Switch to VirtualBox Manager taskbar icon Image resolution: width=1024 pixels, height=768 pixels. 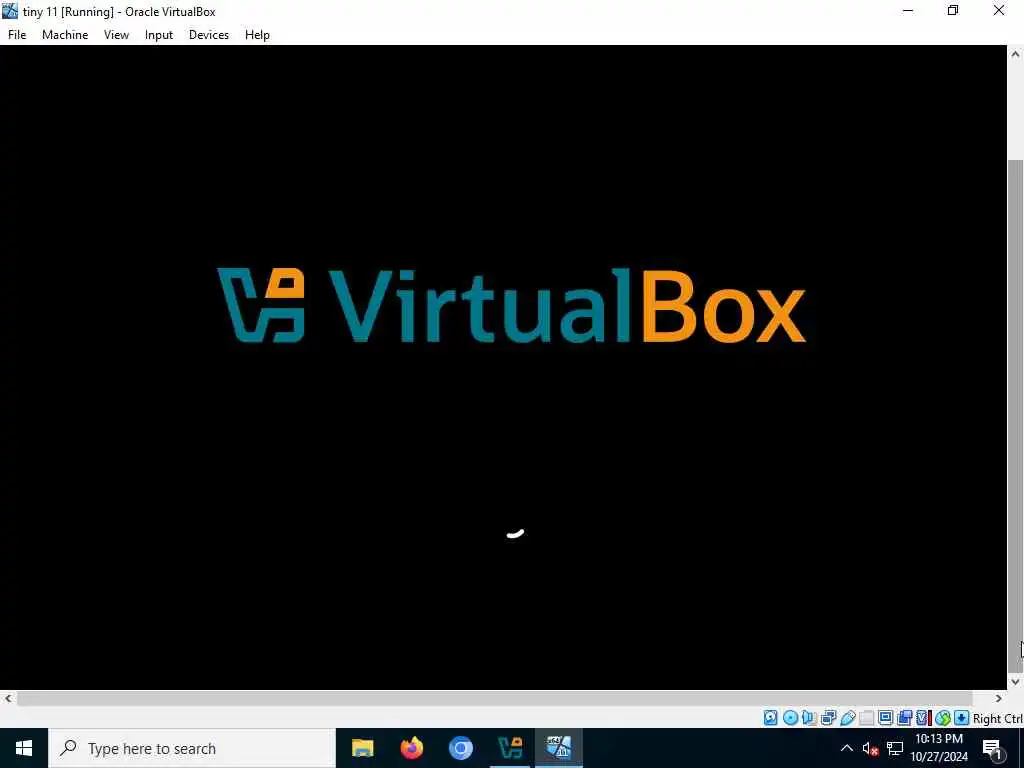[x=510, y=748]
